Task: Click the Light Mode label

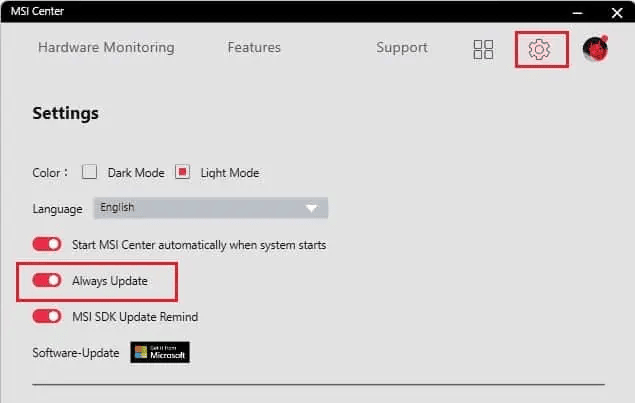Action: [230, 173]
